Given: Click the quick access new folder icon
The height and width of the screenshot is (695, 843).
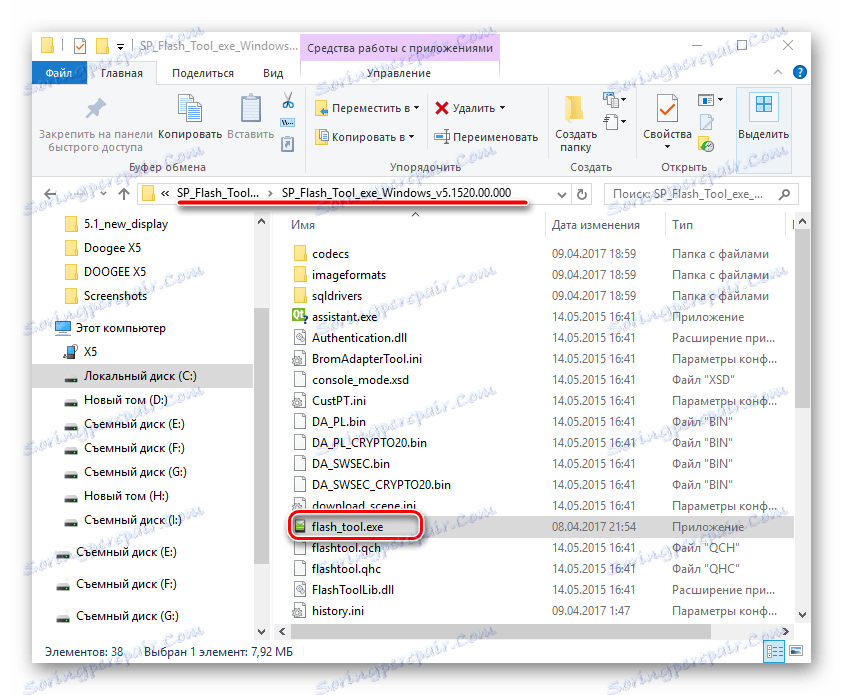Looking at the screenshot, I should tap(102, 46).
